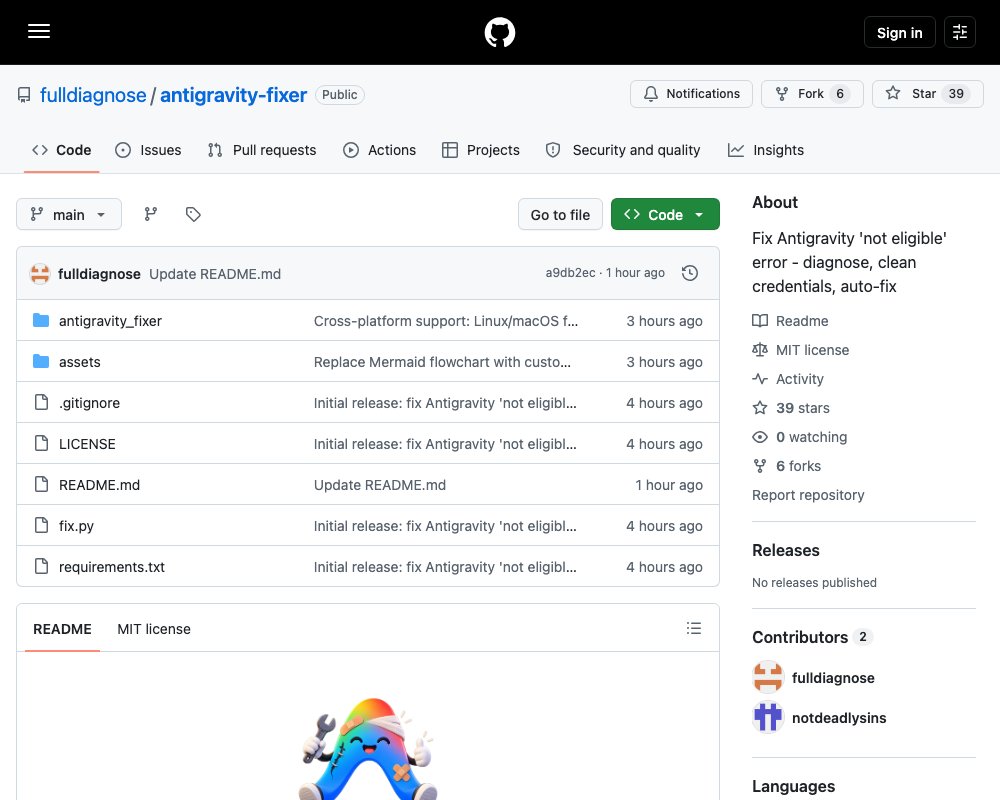Open requirements.txt file

[x=112, y=567]
